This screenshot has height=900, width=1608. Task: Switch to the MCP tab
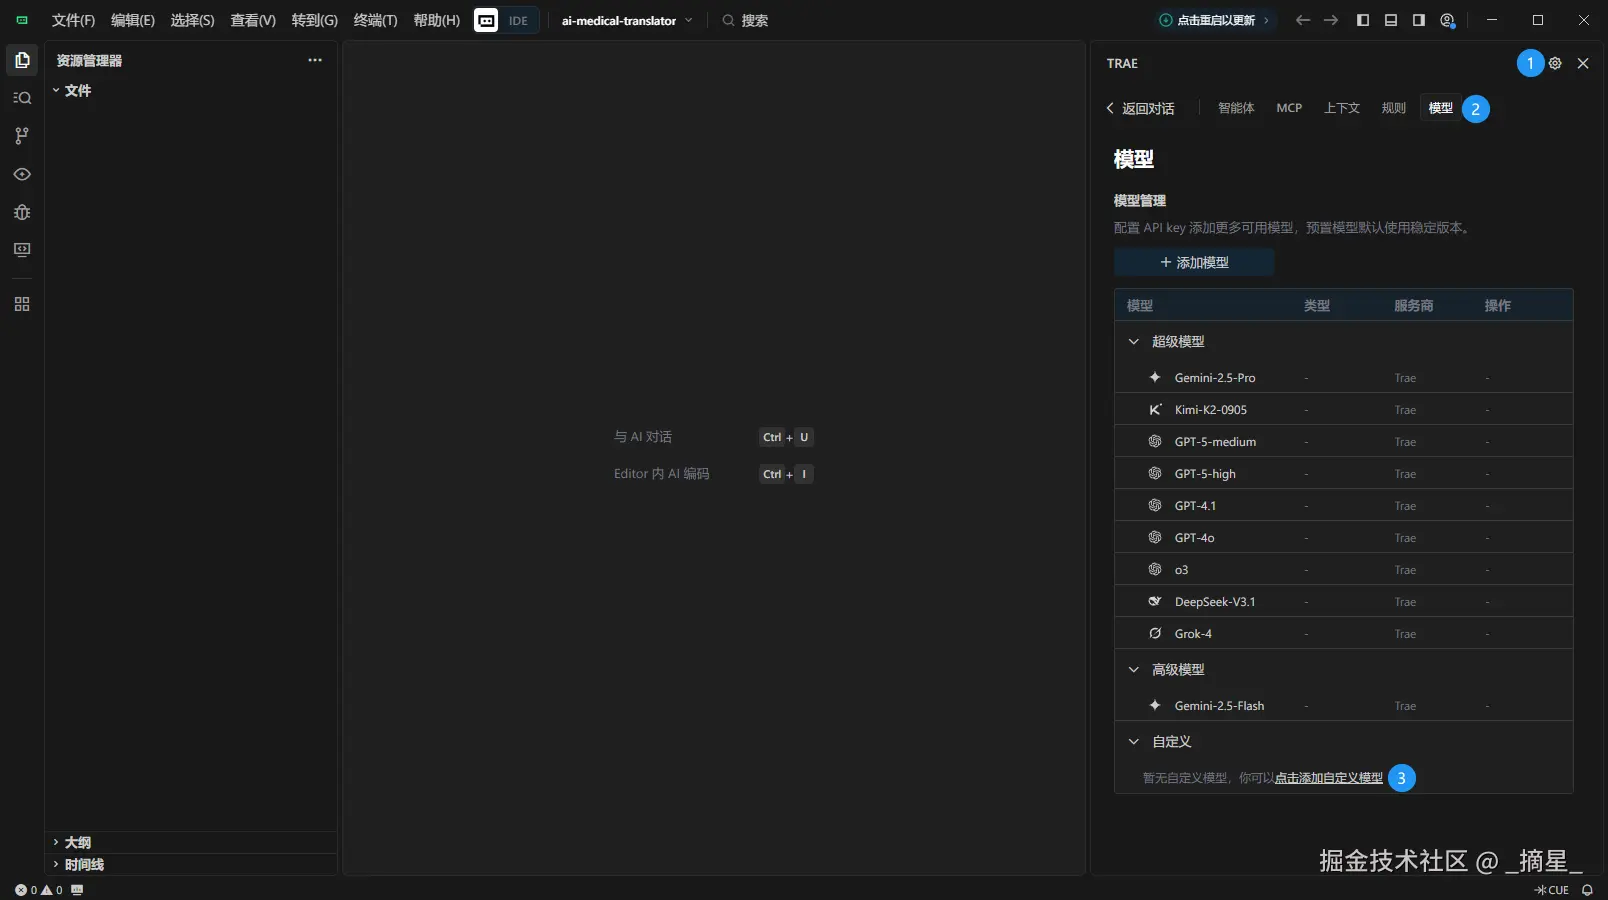1289,108
